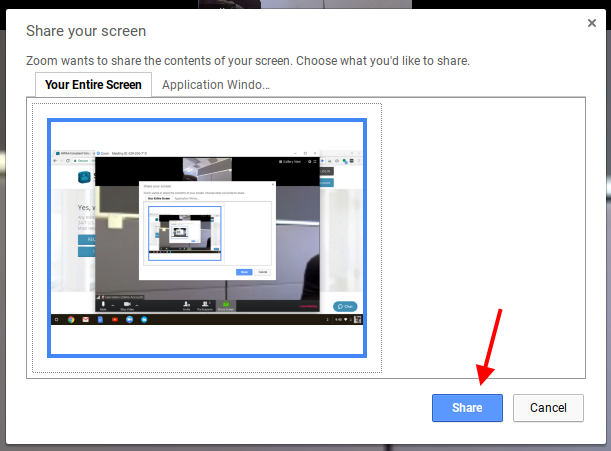Click the Gmail icon in the preview's shelf
The image size is (611, 451).
click(86, 319)
